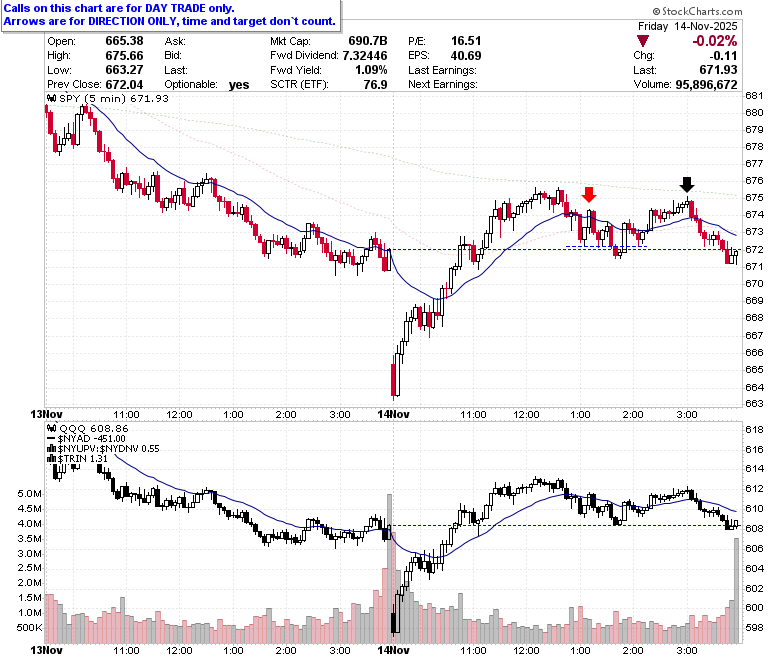Image resolution: width=780 pixels, height=659 pixels.
Task: Click the blue day-trade notice box
Action: tap(171, 15)
